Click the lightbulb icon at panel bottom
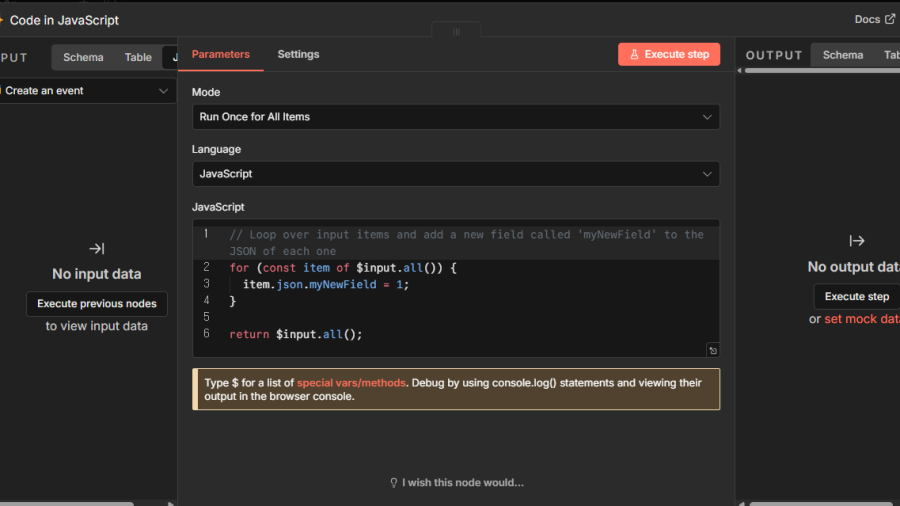Image resolution: width=900 pixels, height=506 pixels. [394, 483]
